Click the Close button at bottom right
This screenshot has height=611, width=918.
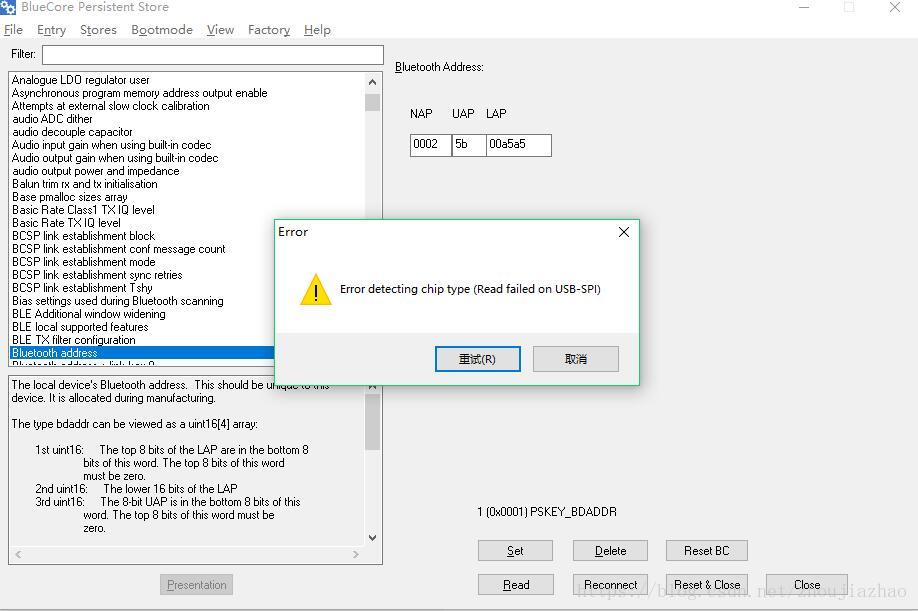point(807,585)
